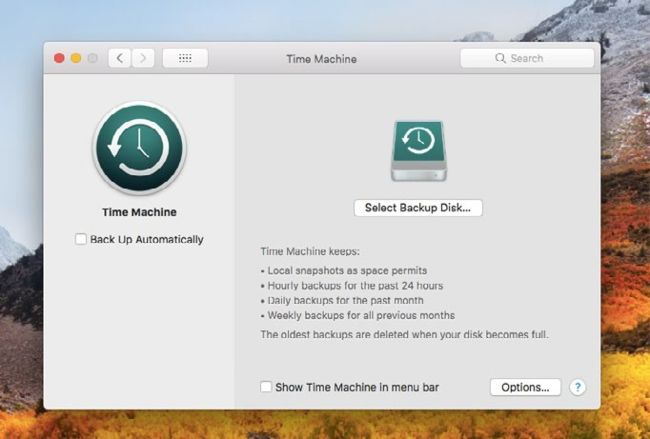Click 'Time Machine keeps:' text
Screen dimensions: 650x439
click(310, 251)
